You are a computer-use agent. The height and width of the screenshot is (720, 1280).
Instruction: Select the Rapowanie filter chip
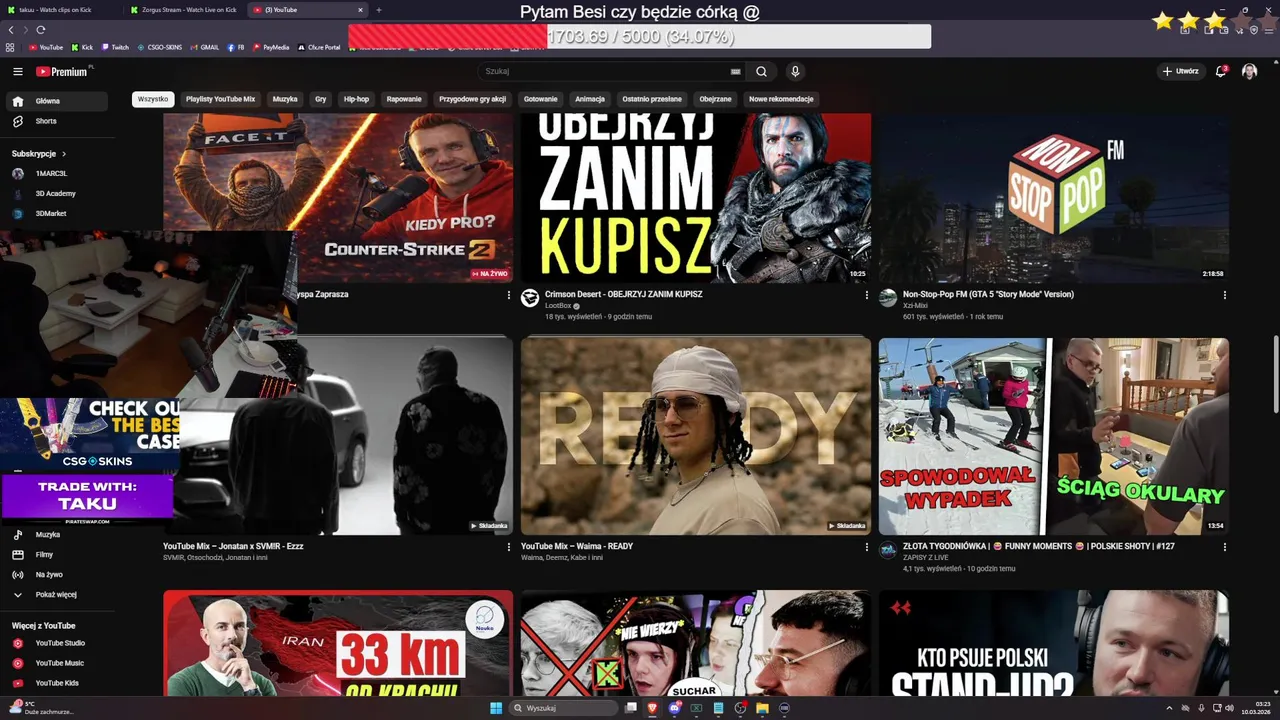404,99
